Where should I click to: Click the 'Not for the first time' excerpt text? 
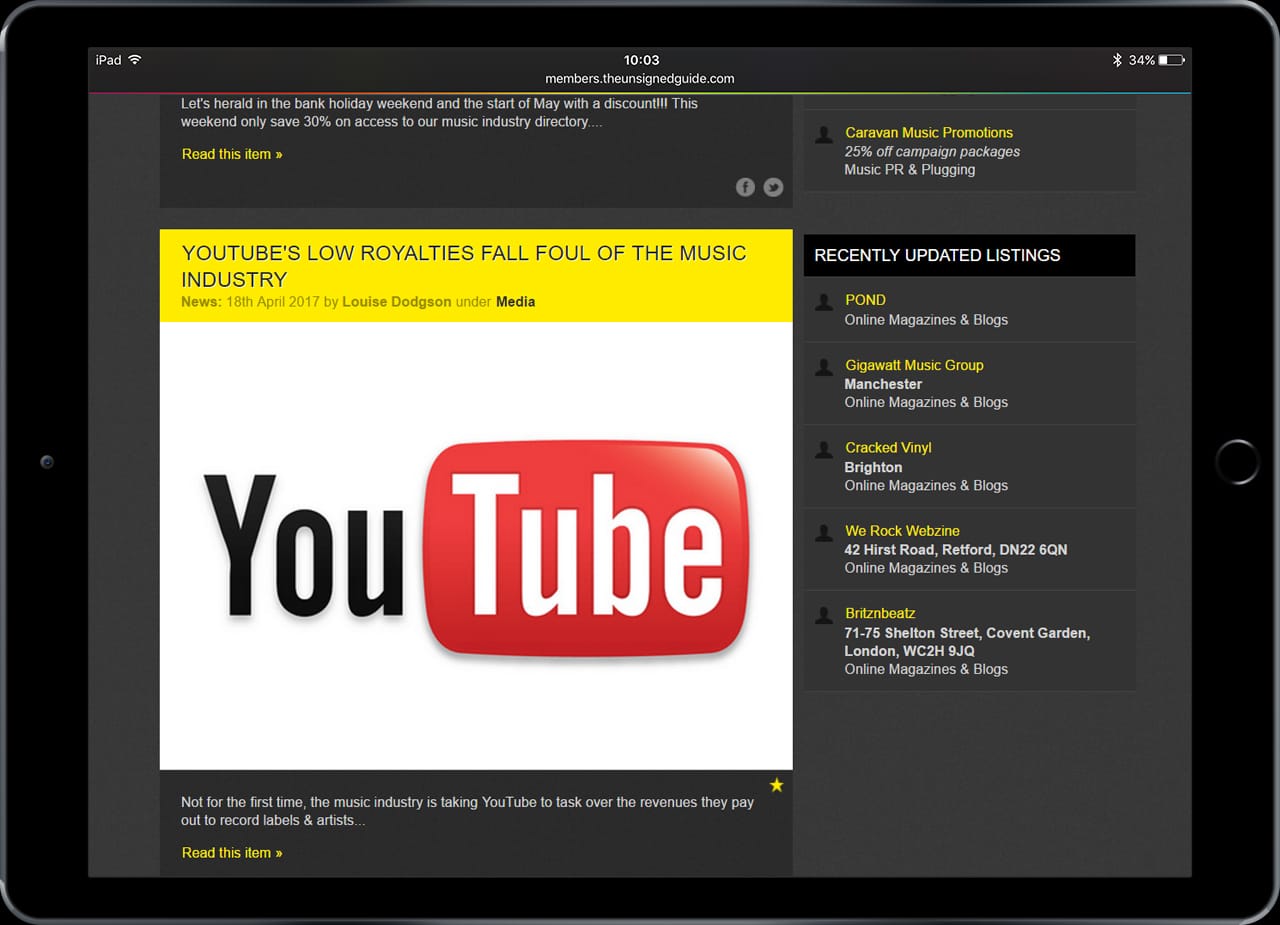pyautogui.click(x=467, y=811)
